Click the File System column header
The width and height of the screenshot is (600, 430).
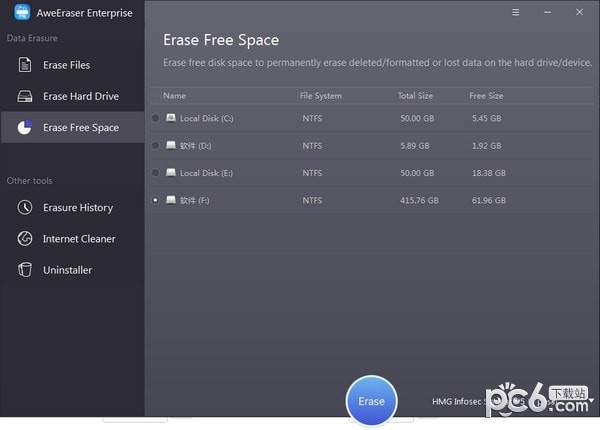tap(321, 96)
